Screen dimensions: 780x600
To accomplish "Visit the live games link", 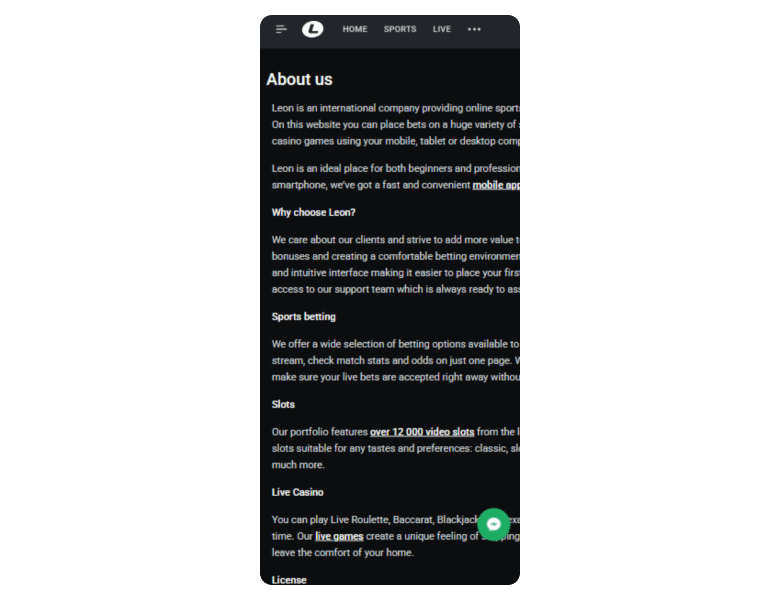I will coord(339,537).
